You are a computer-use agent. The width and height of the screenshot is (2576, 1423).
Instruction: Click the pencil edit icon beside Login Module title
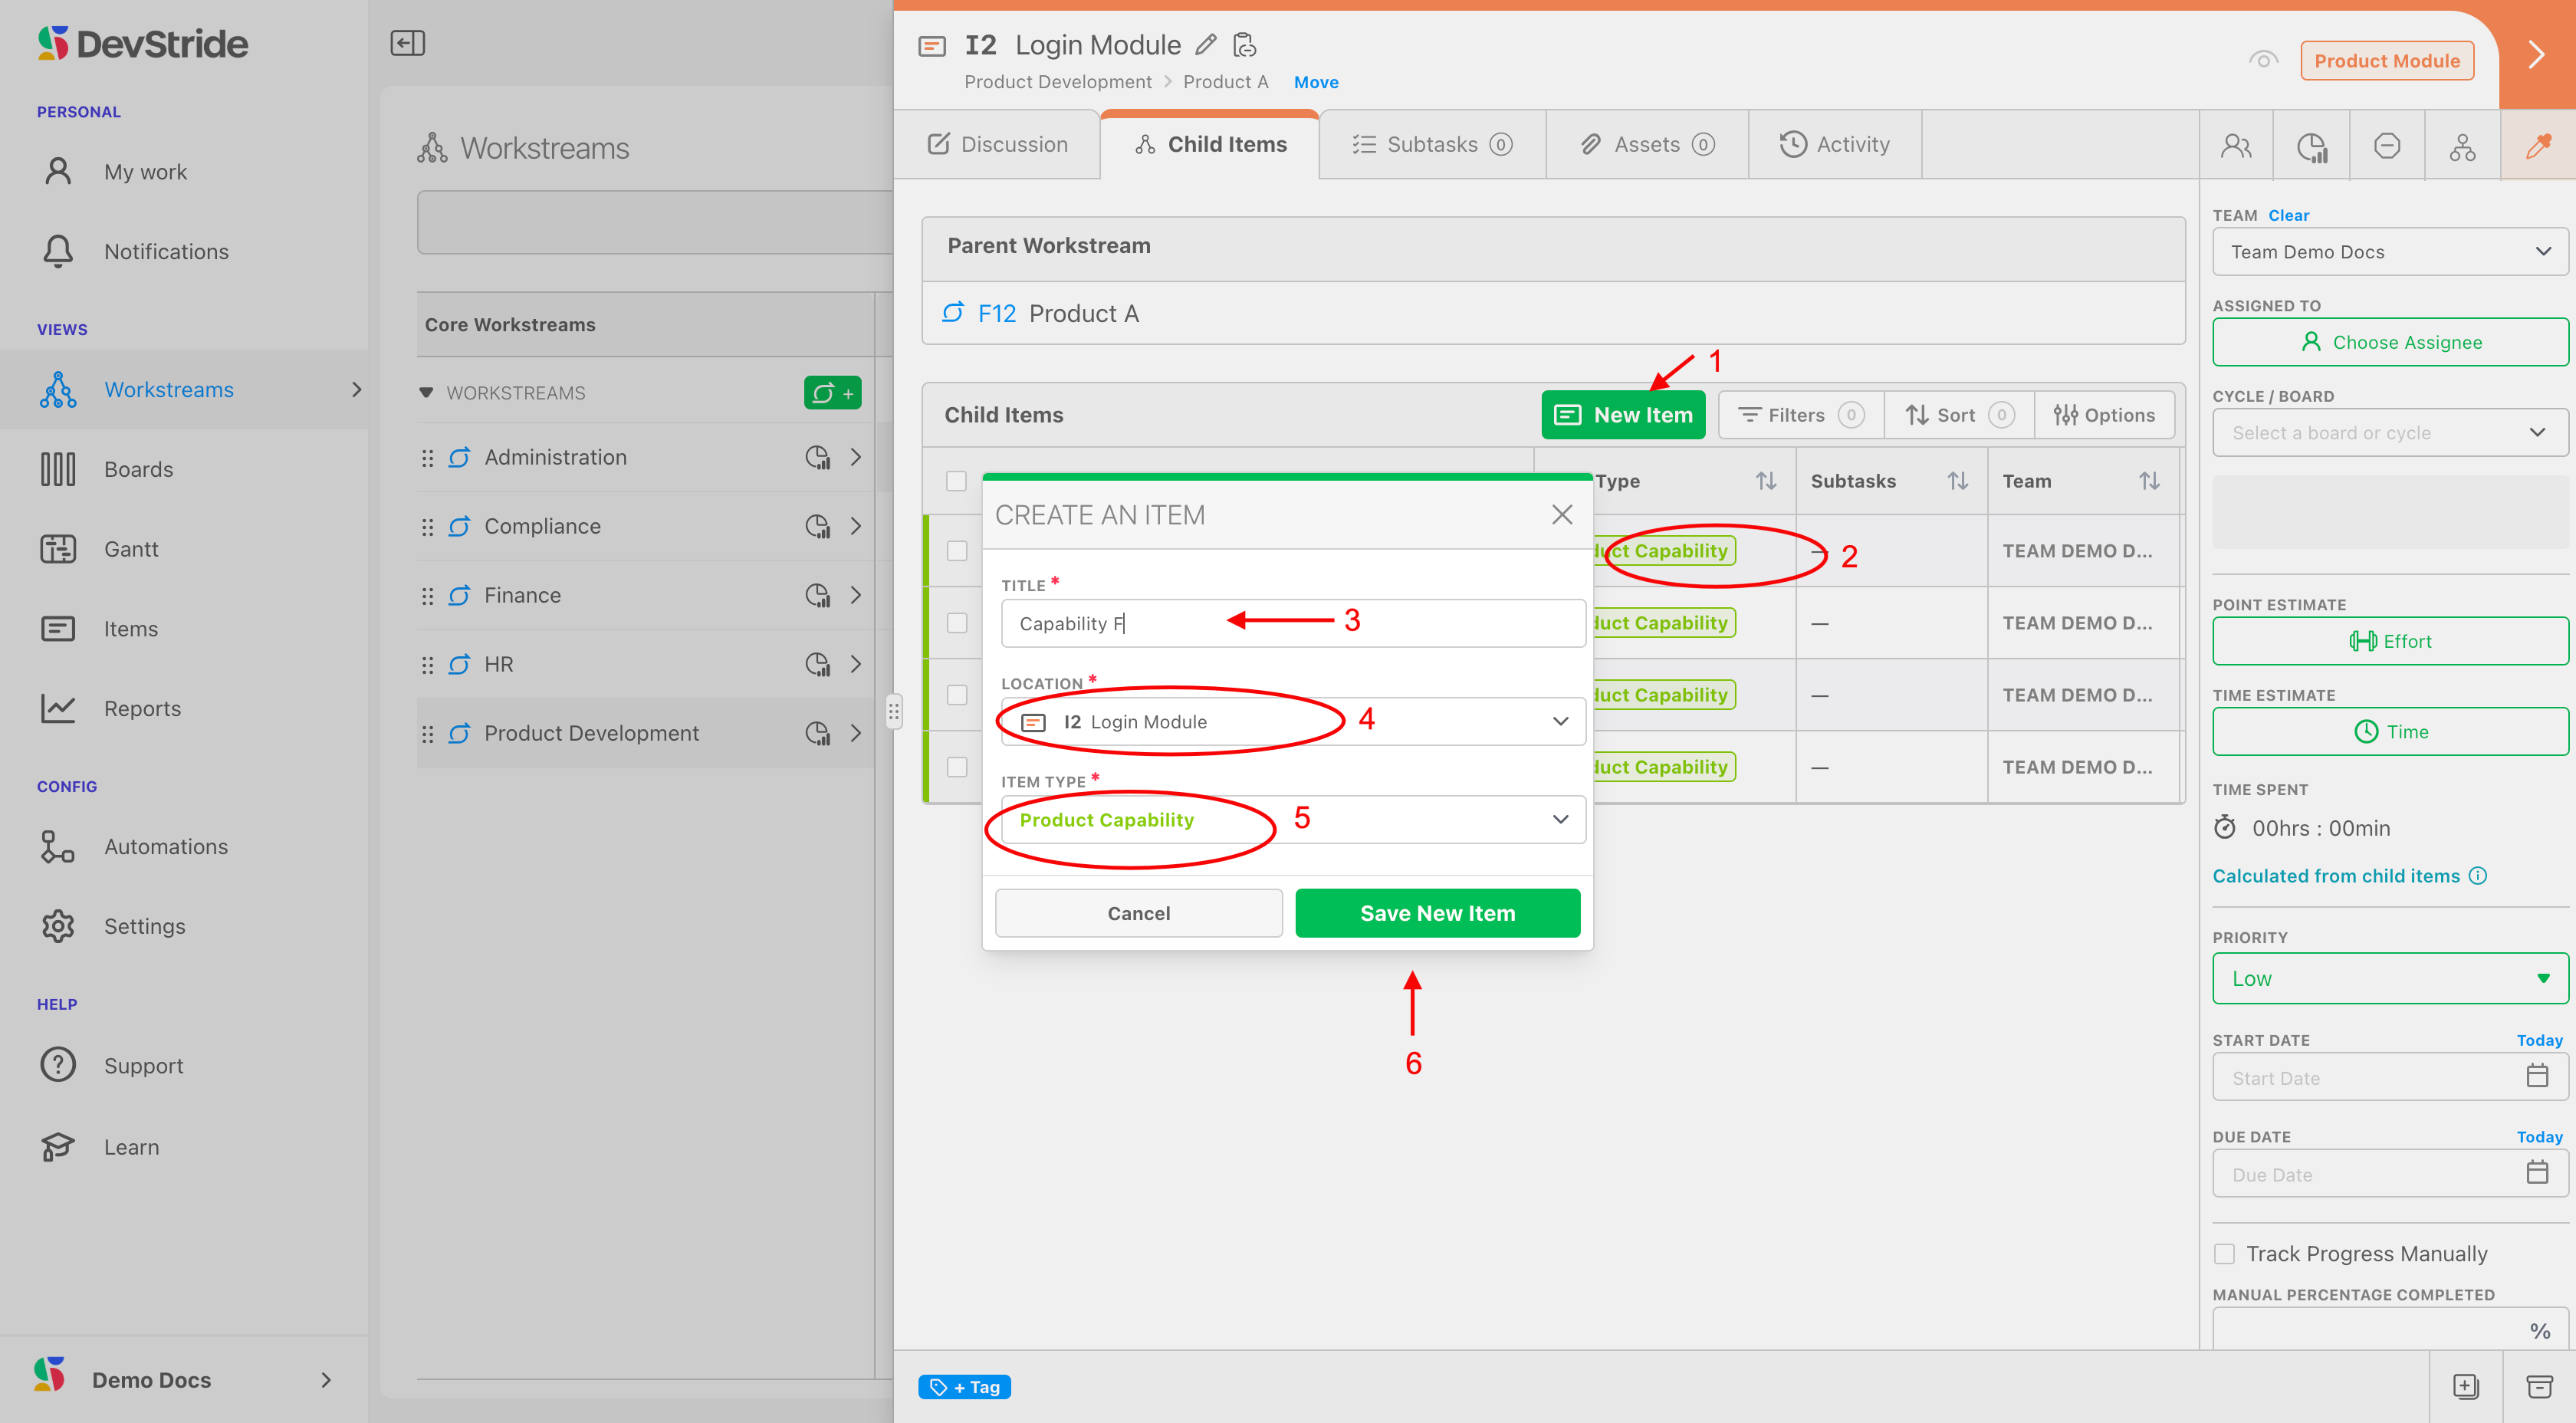1206,45
